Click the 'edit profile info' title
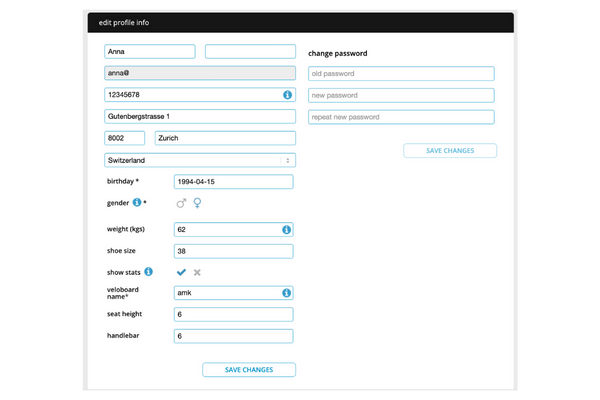 click(124, 23)
